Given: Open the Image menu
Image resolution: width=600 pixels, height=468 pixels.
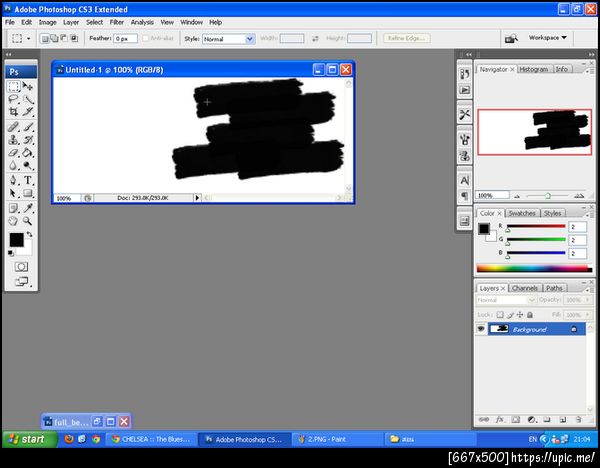Looking at the screenshot, I should 47,22.
